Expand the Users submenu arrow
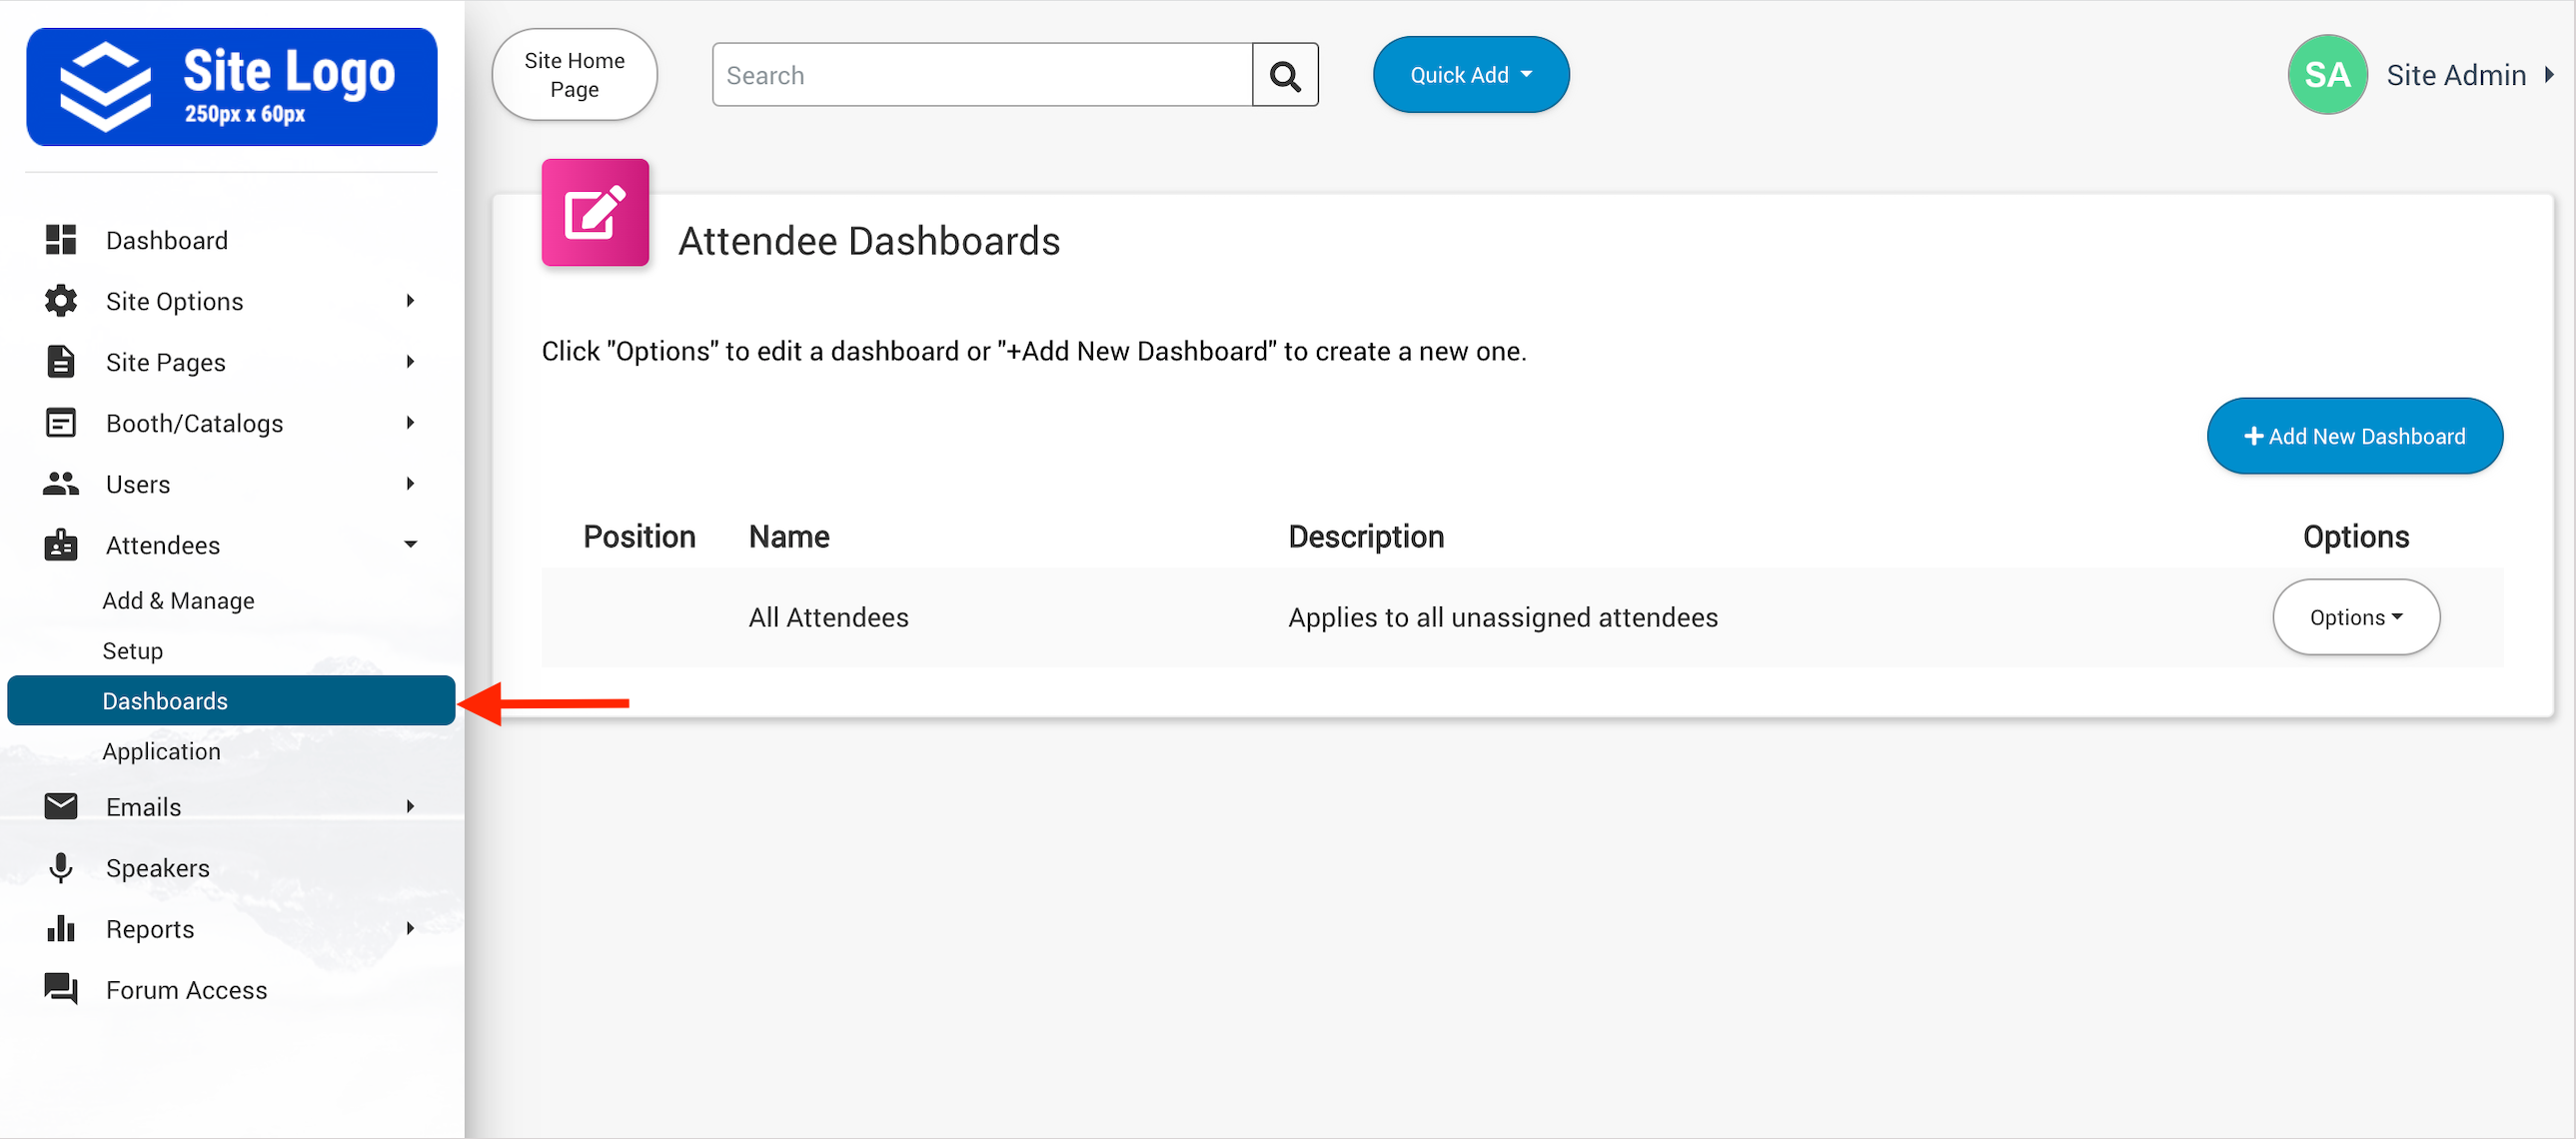The height and width of the screenshot is (1139, 2576). coord(410,484)
